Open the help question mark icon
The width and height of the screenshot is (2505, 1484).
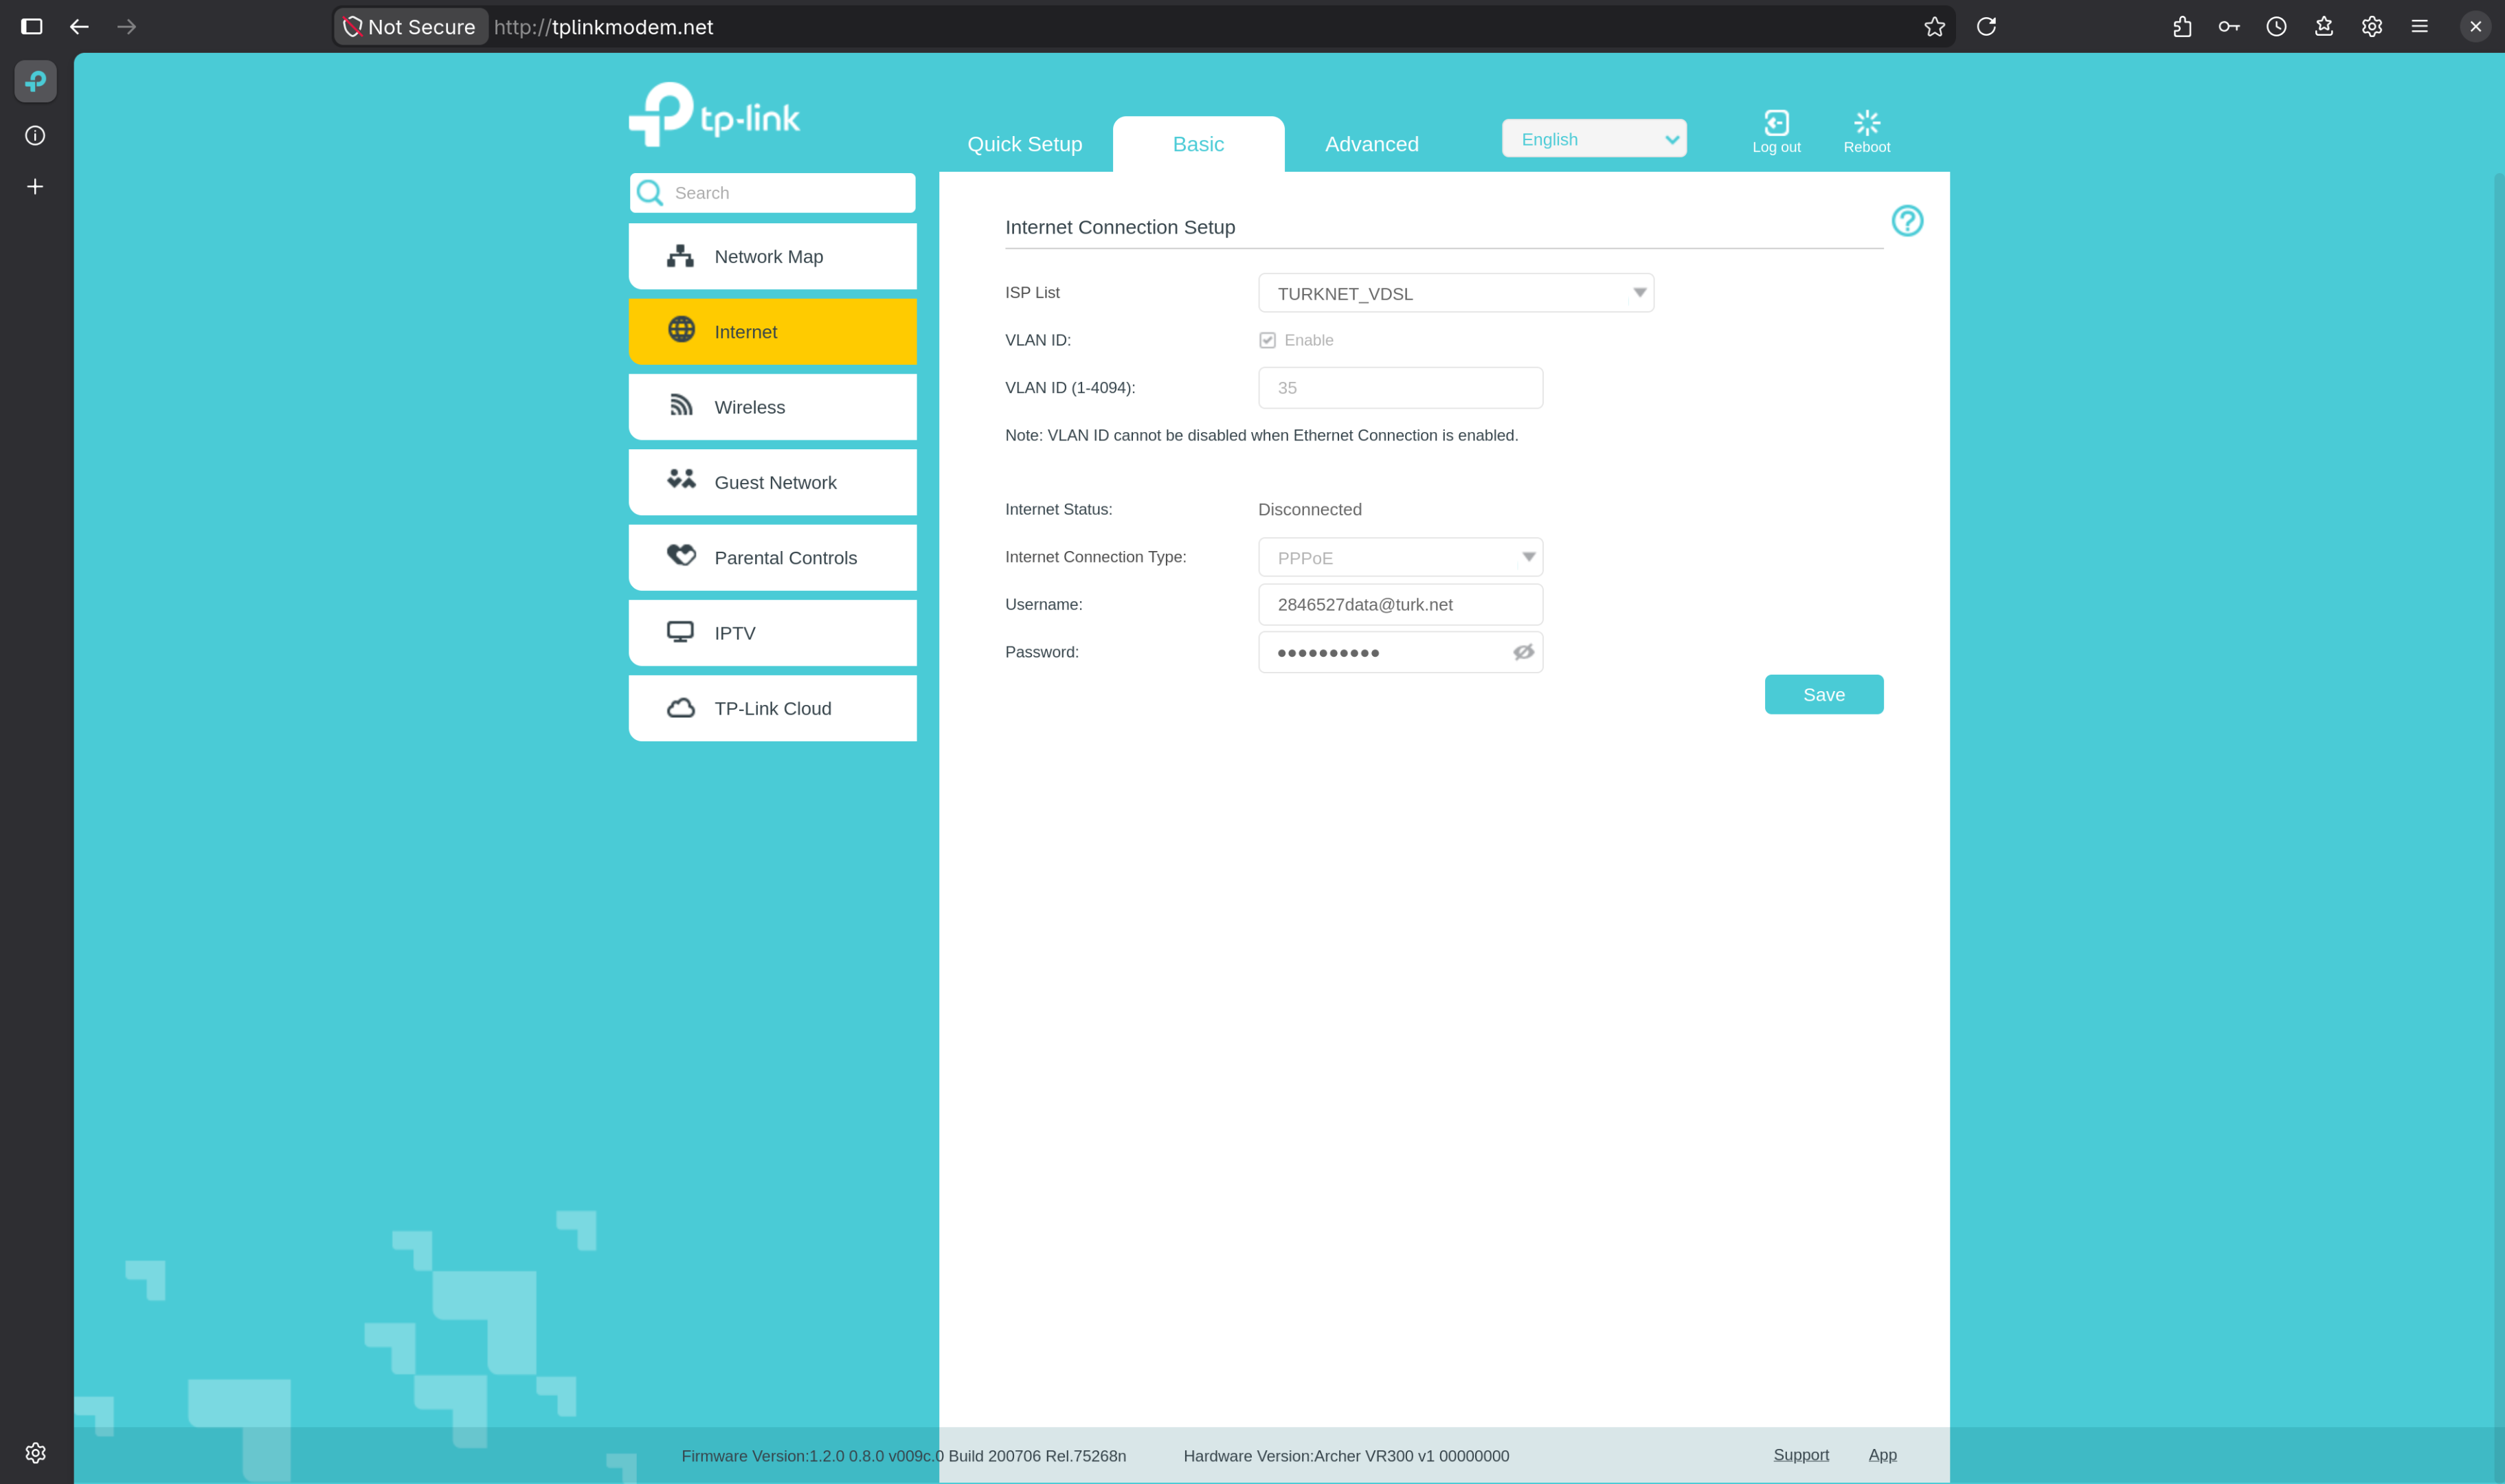tap(1907, 220)
